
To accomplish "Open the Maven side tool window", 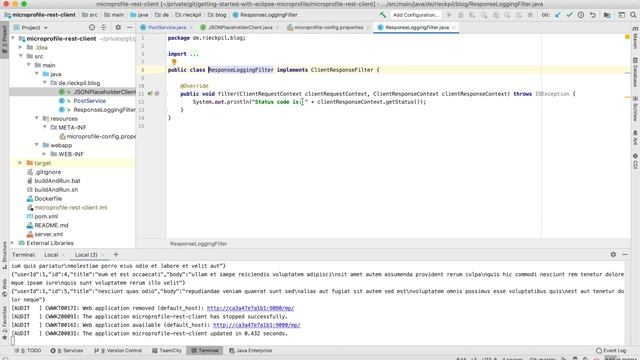I will 635,38.
